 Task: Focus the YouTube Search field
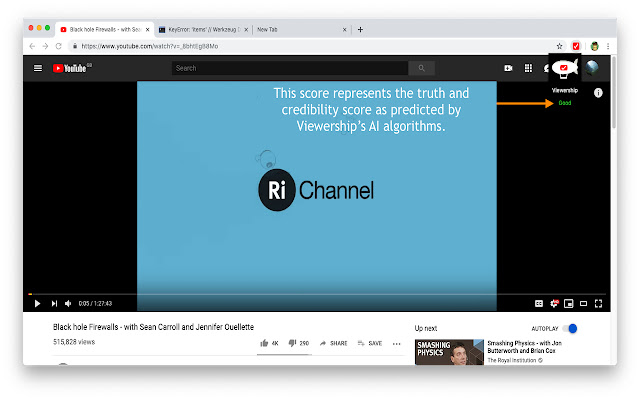tap(290, 68)
